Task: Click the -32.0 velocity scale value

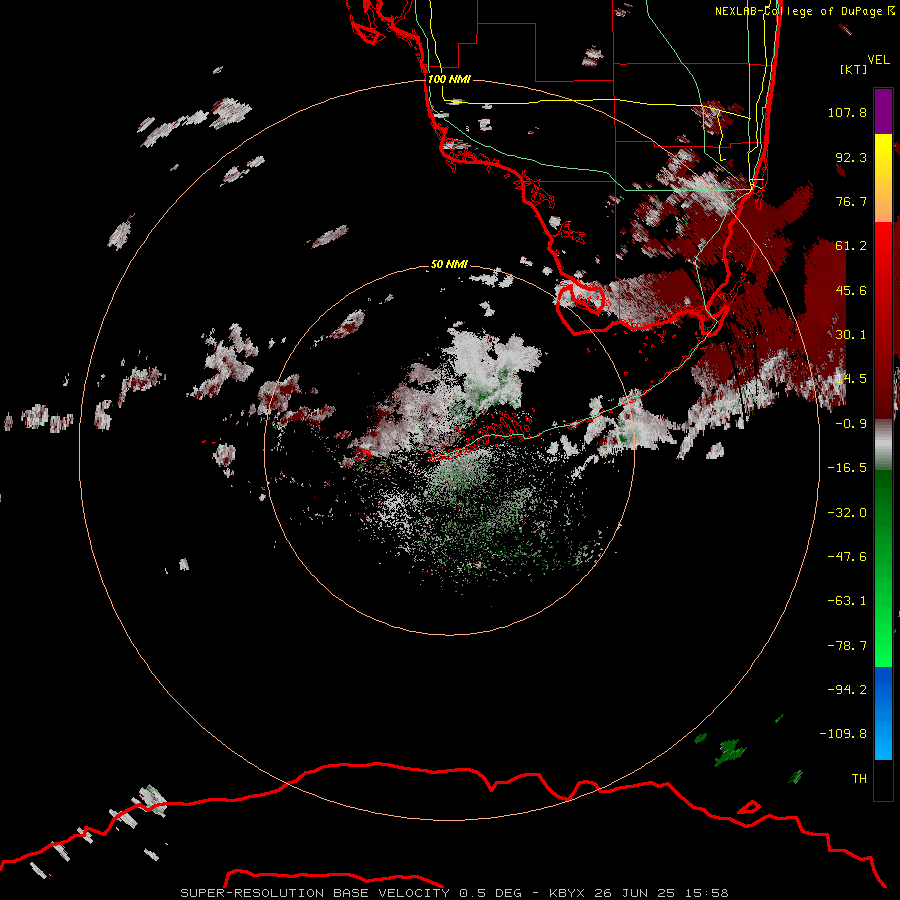Action: coord(847,513)
